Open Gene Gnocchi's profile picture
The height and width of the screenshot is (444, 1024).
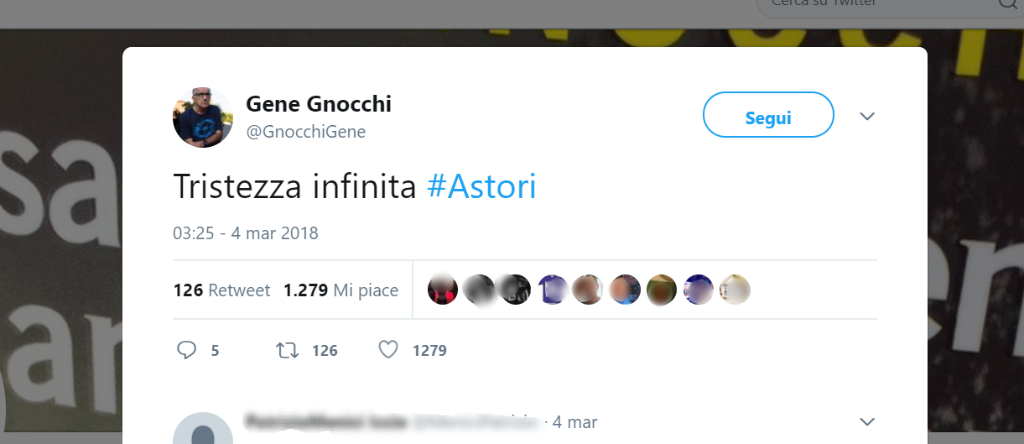pyautogui.click(x=203, y=118)
